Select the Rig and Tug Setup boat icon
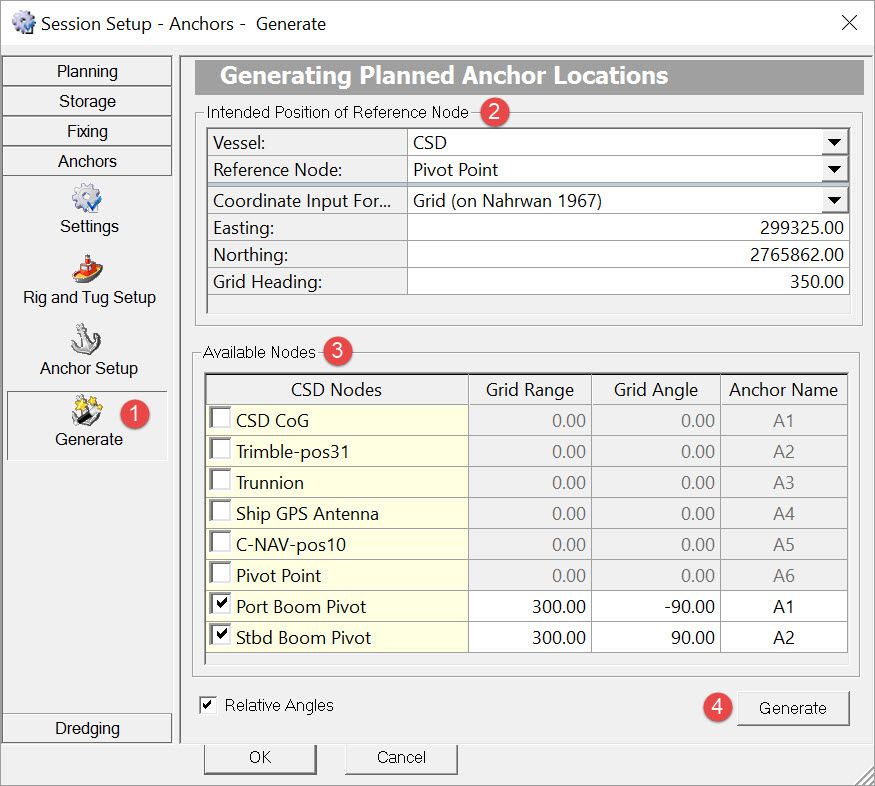Viewport: 875px width, 786px height. tap(88, 270)
